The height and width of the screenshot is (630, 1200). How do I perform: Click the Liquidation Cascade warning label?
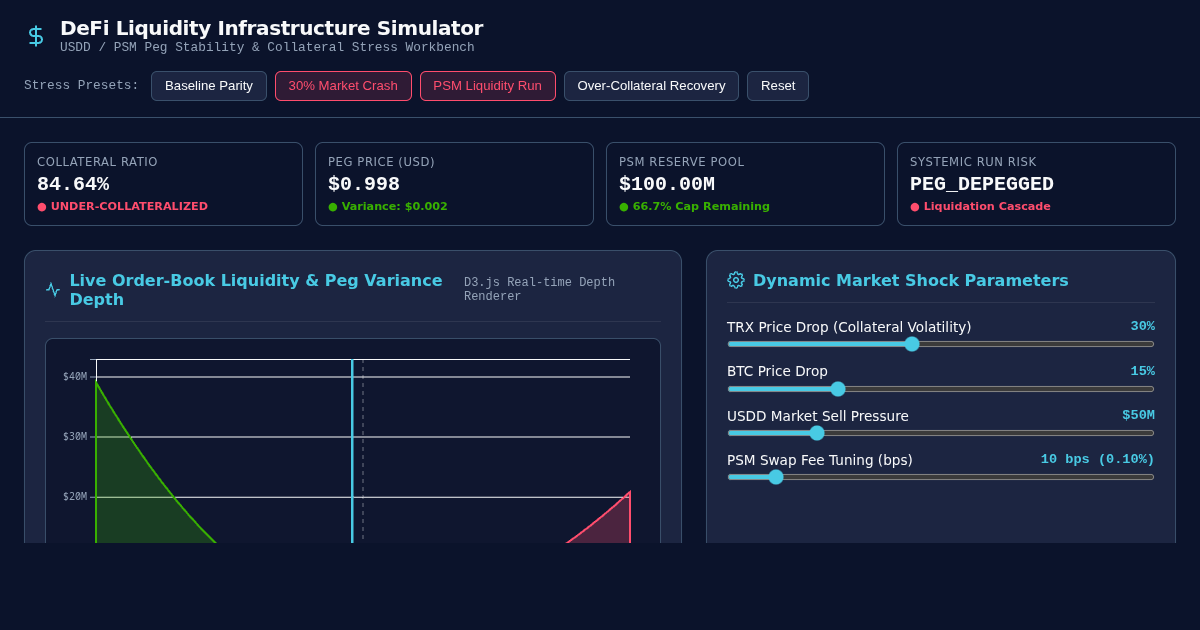coord(987,207)
